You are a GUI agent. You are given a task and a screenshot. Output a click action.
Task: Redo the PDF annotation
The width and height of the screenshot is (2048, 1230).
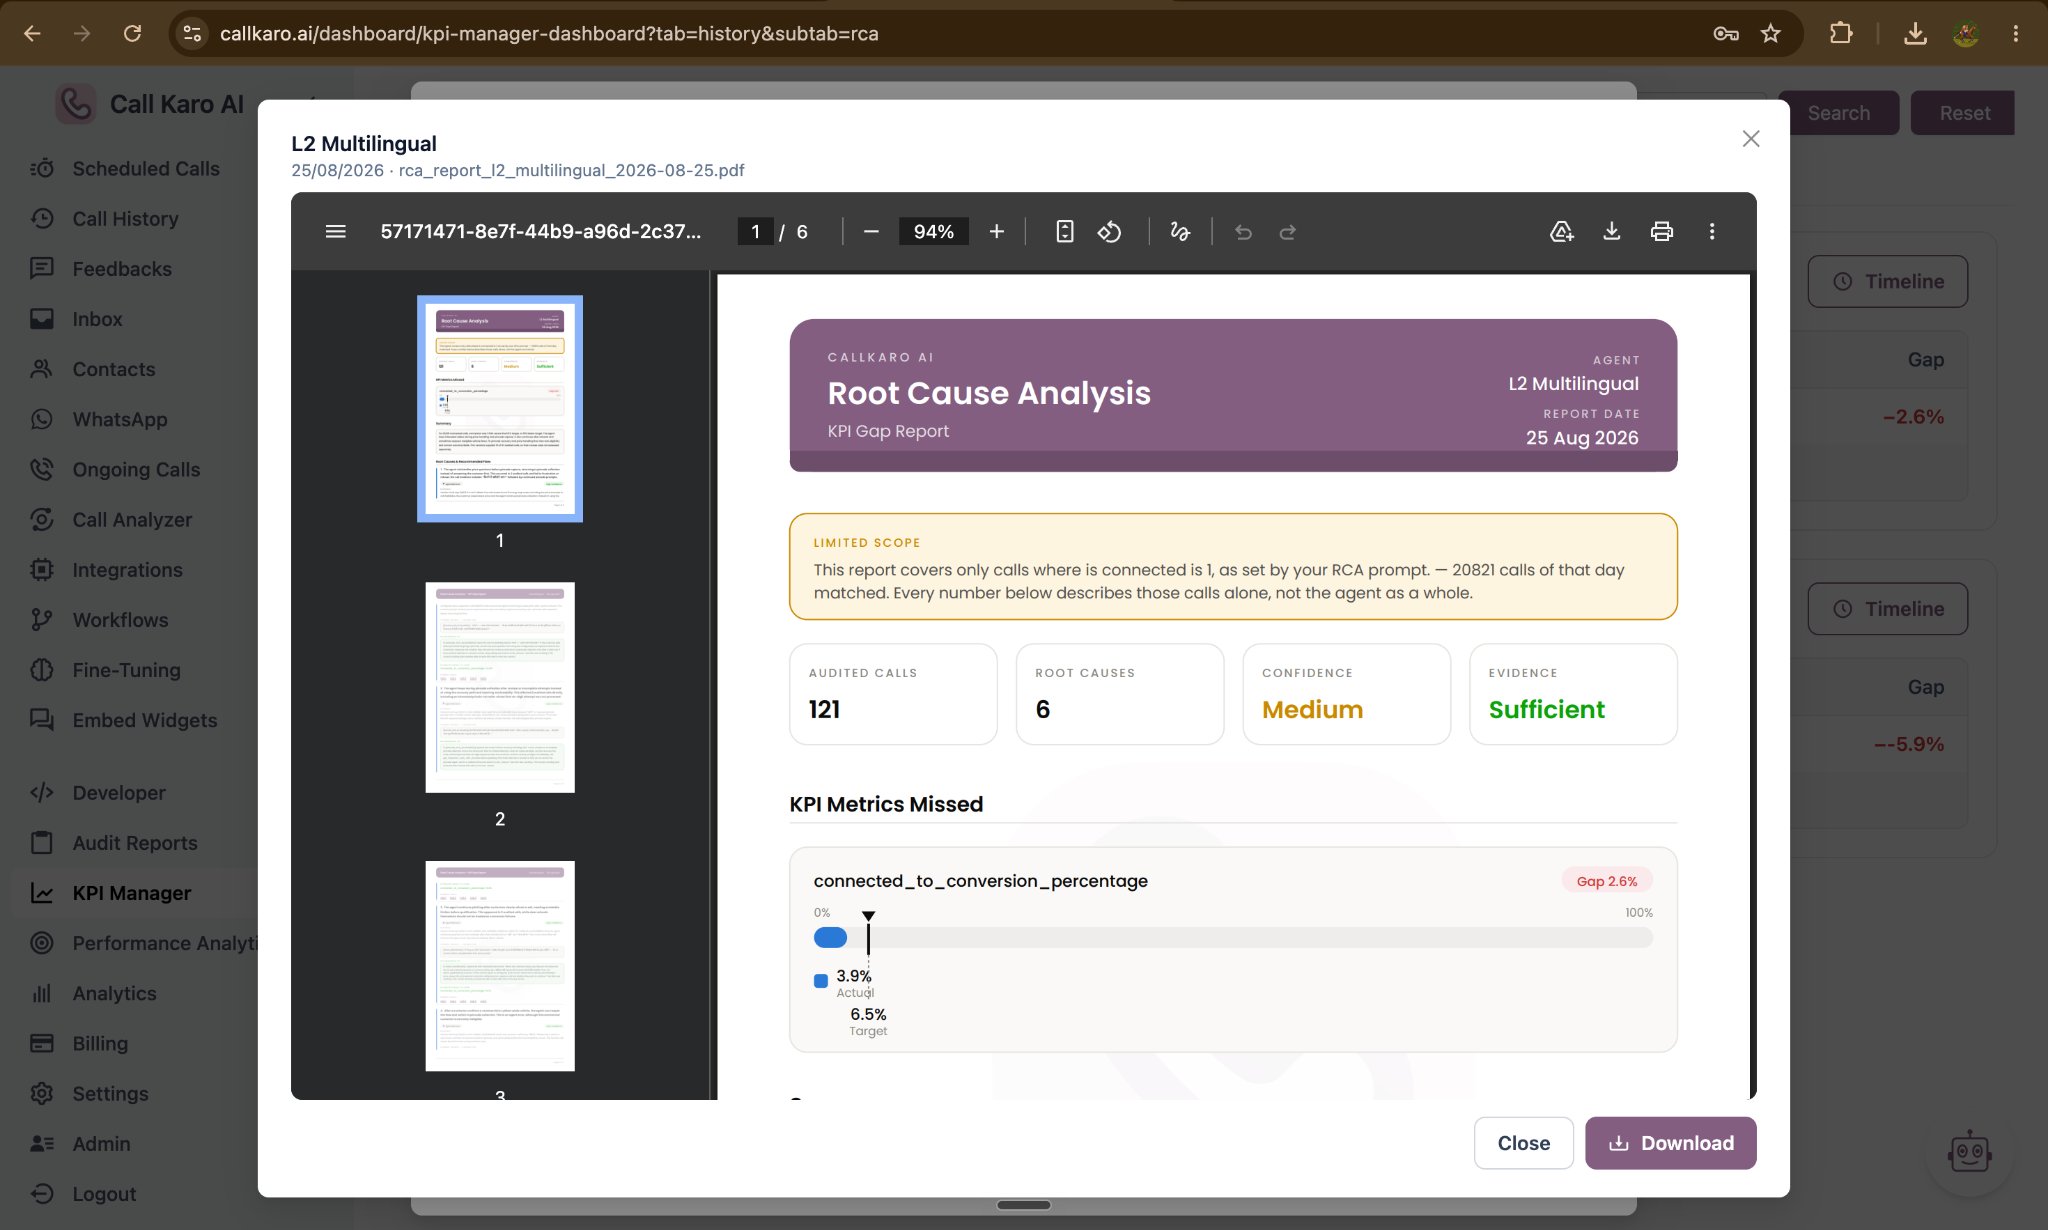click(x=1288, y=232)
